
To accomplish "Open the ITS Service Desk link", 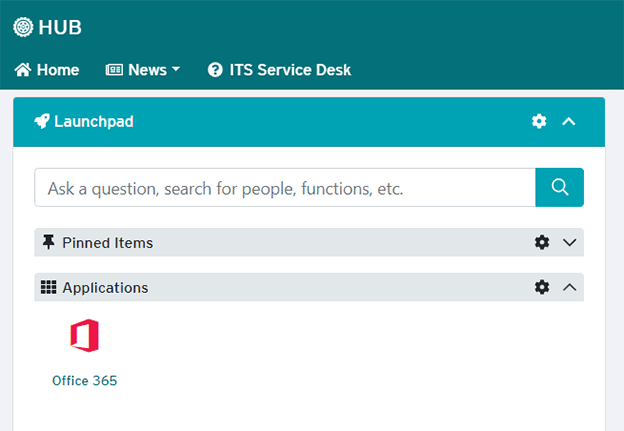I will 290,70.
